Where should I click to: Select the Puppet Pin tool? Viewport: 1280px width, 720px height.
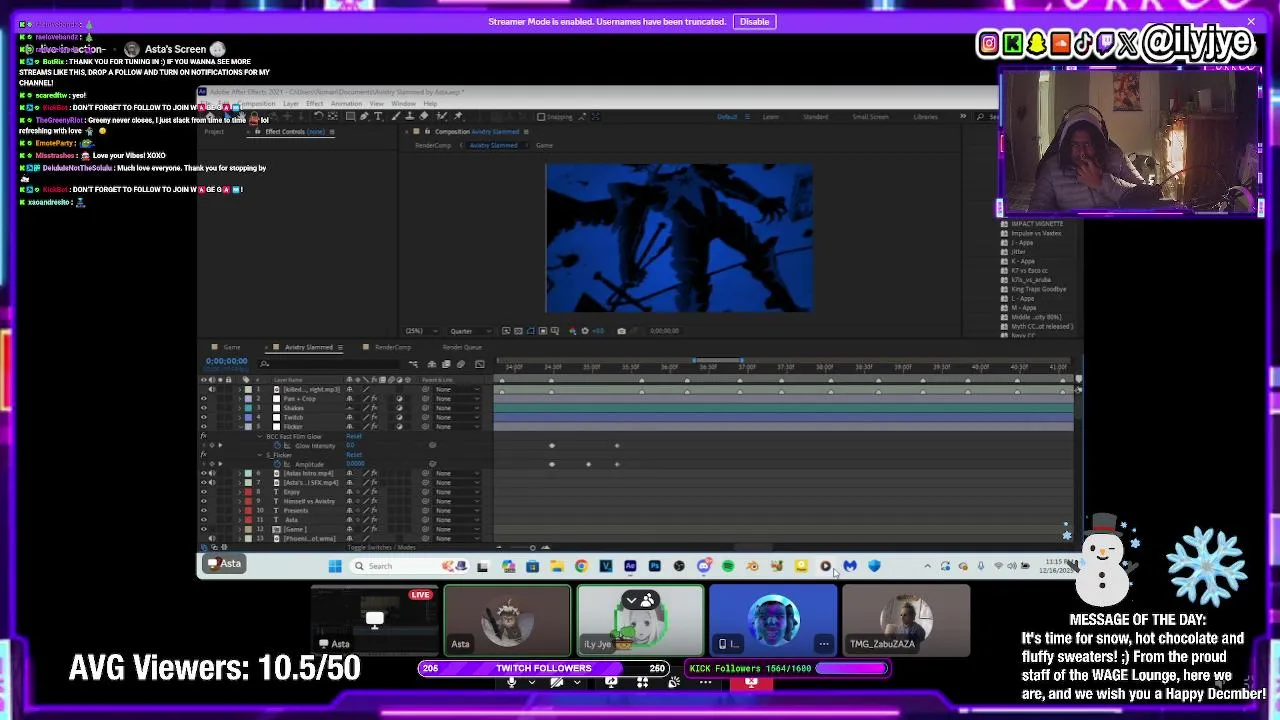tap(458, 116)
